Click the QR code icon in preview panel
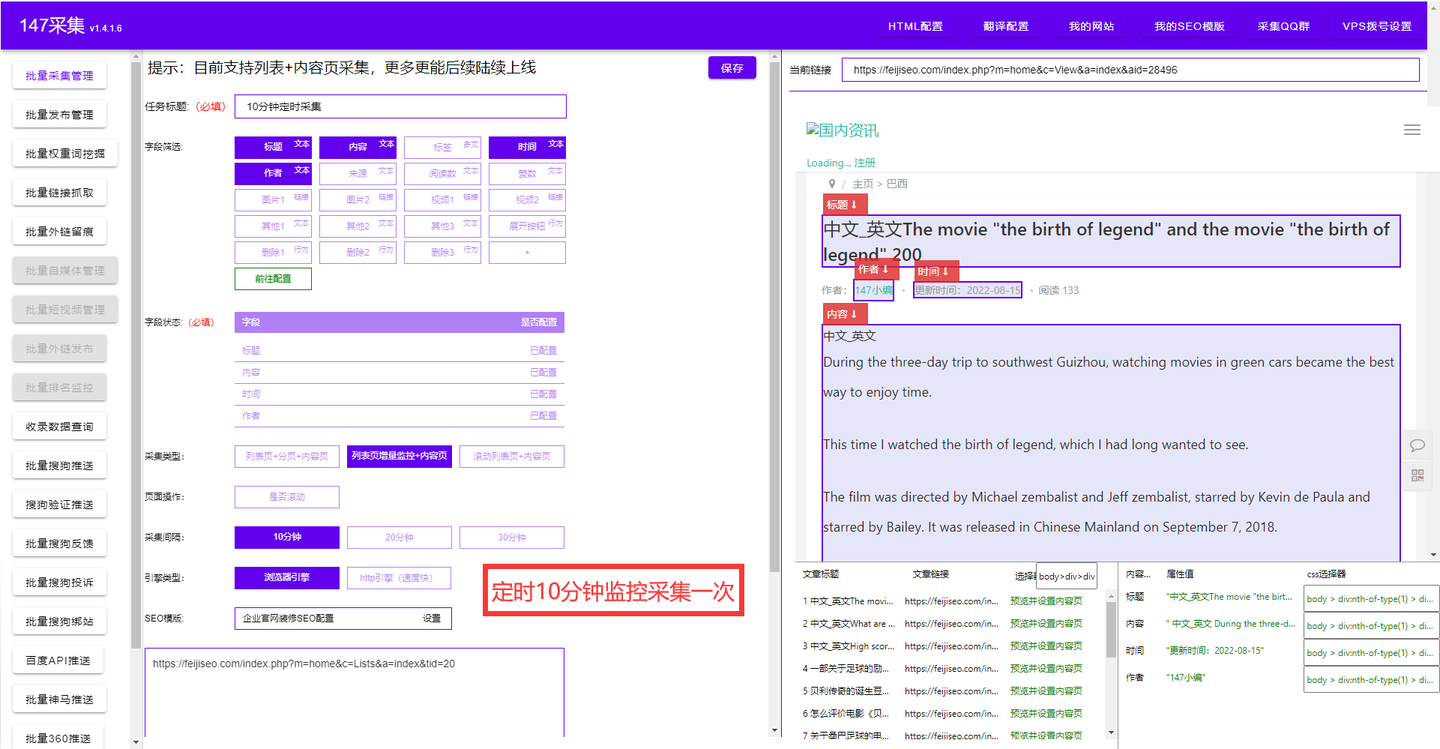1440x749 pixels. [1417, 476]
